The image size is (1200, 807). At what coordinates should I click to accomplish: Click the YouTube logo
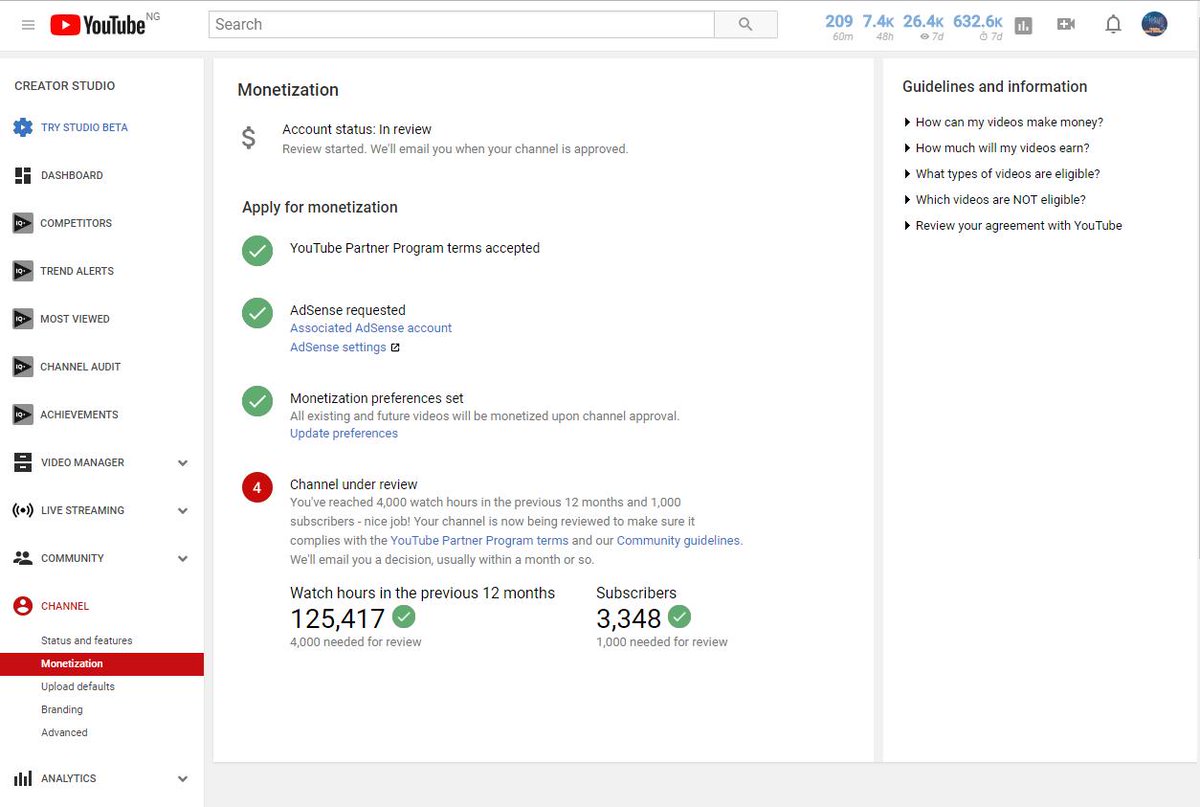pyautogui.click(x=98, y=25)
